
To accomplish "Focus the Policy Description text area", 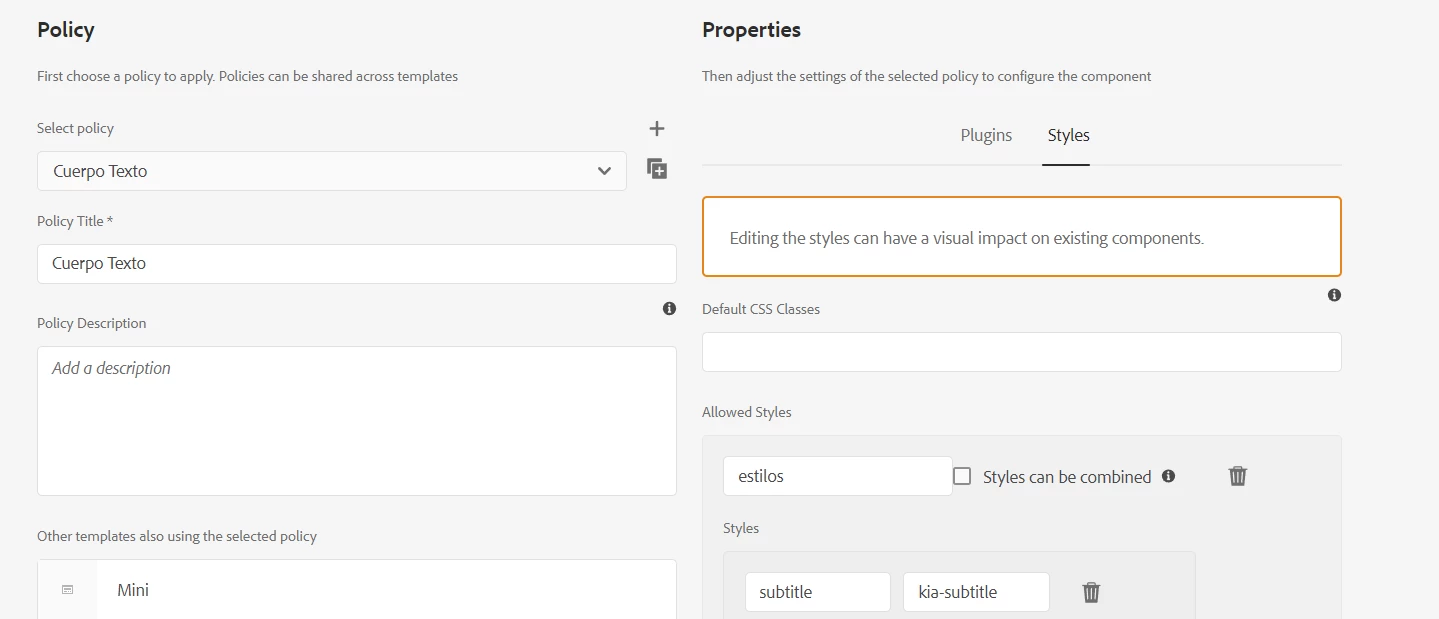I will 356,420.
